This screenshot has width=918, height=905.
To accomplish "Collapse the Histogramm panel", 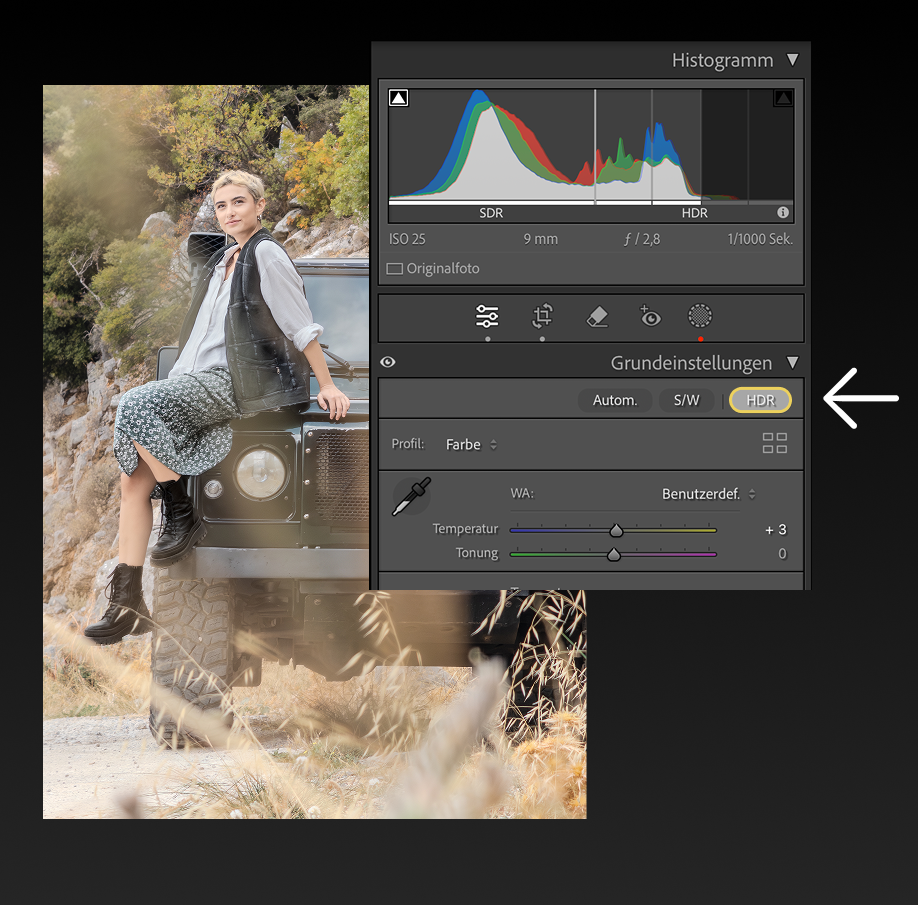I will pyautogui.click(x=793, y=61).
